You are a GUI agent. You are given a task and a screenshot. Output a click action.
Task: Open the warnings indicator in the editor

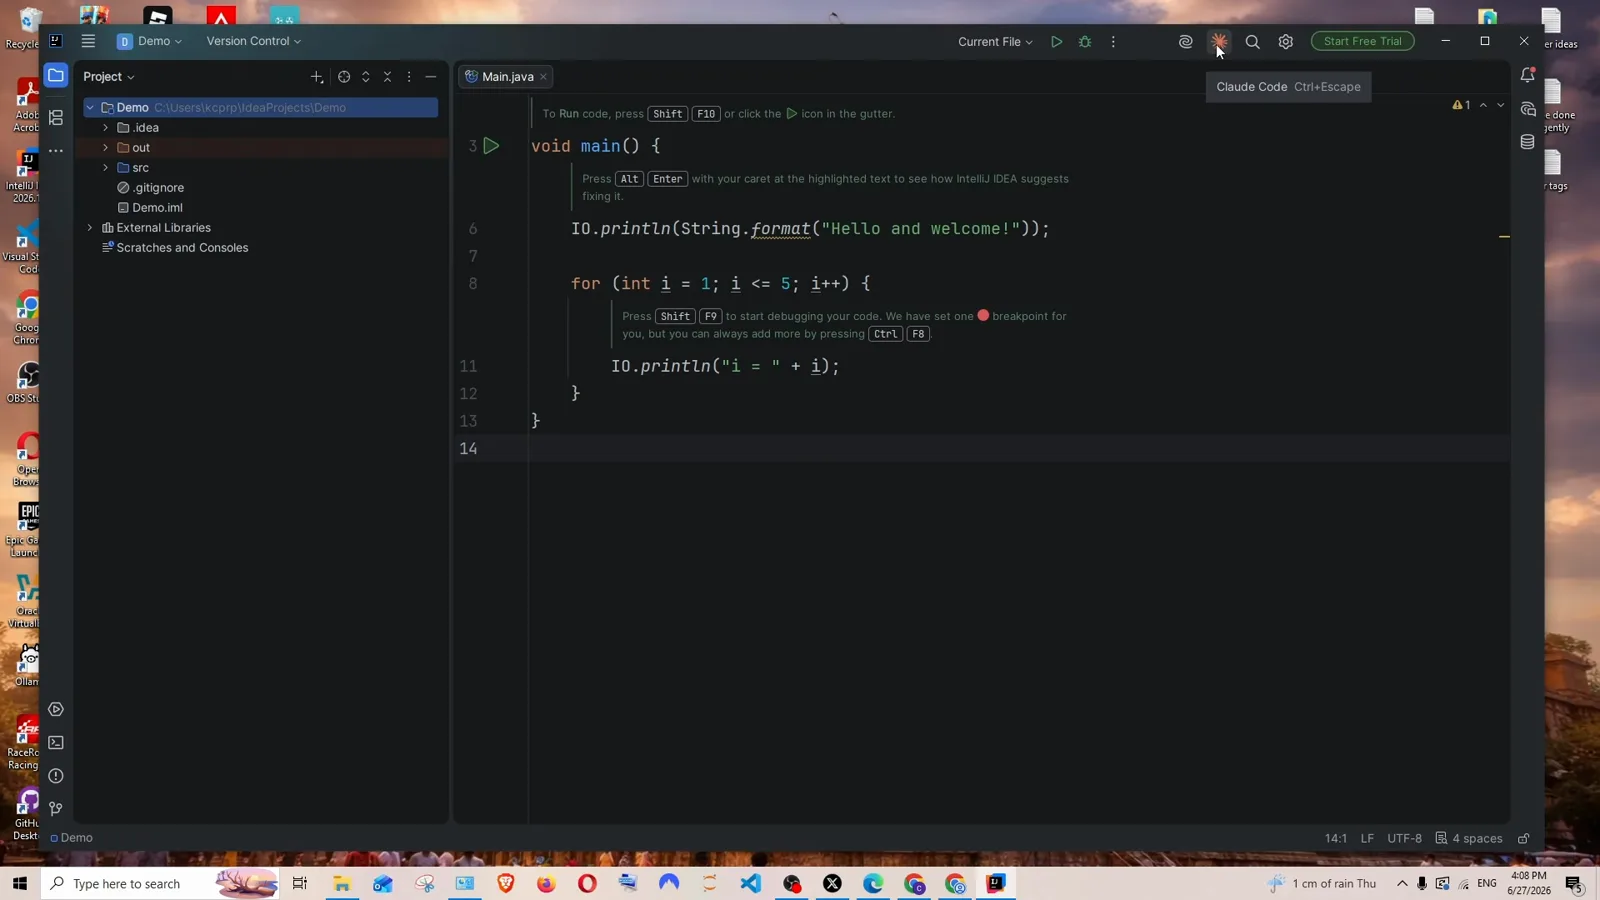tap(1461, 105)
